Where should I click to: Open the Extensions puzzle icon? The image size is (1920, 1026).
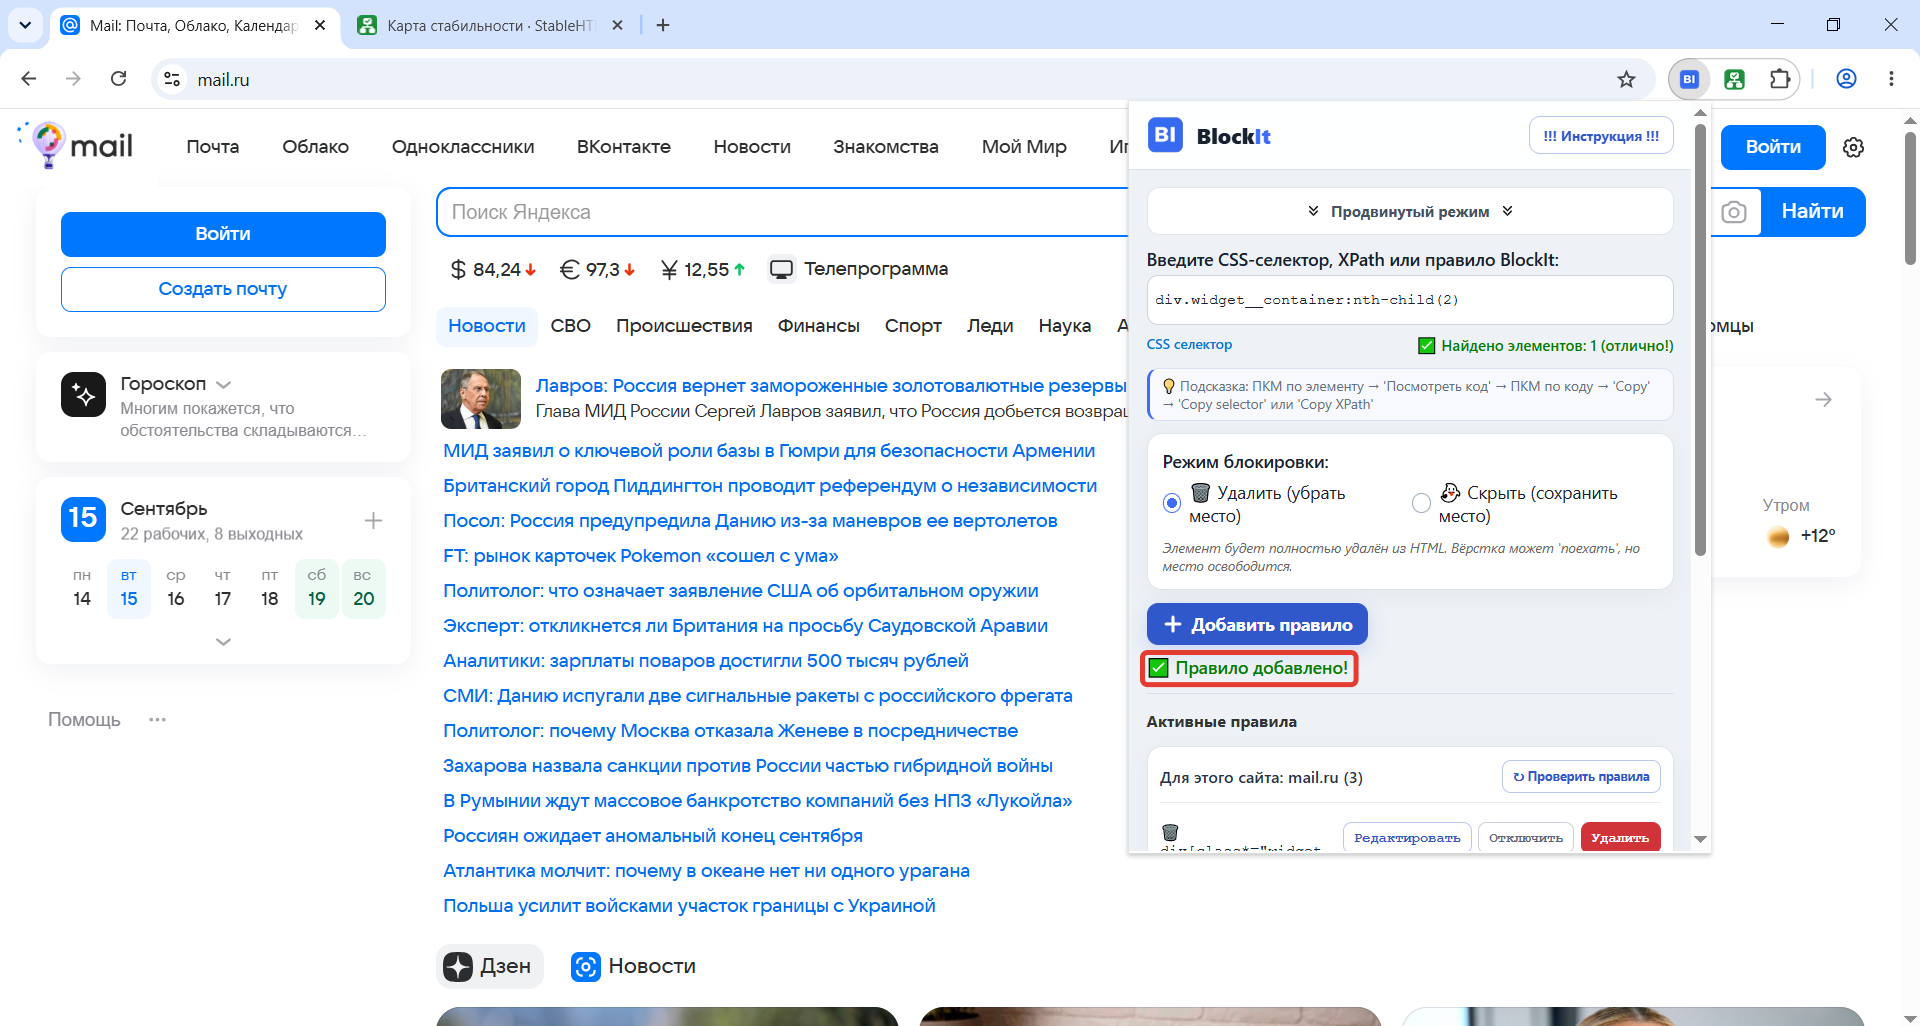(1780, 79)
